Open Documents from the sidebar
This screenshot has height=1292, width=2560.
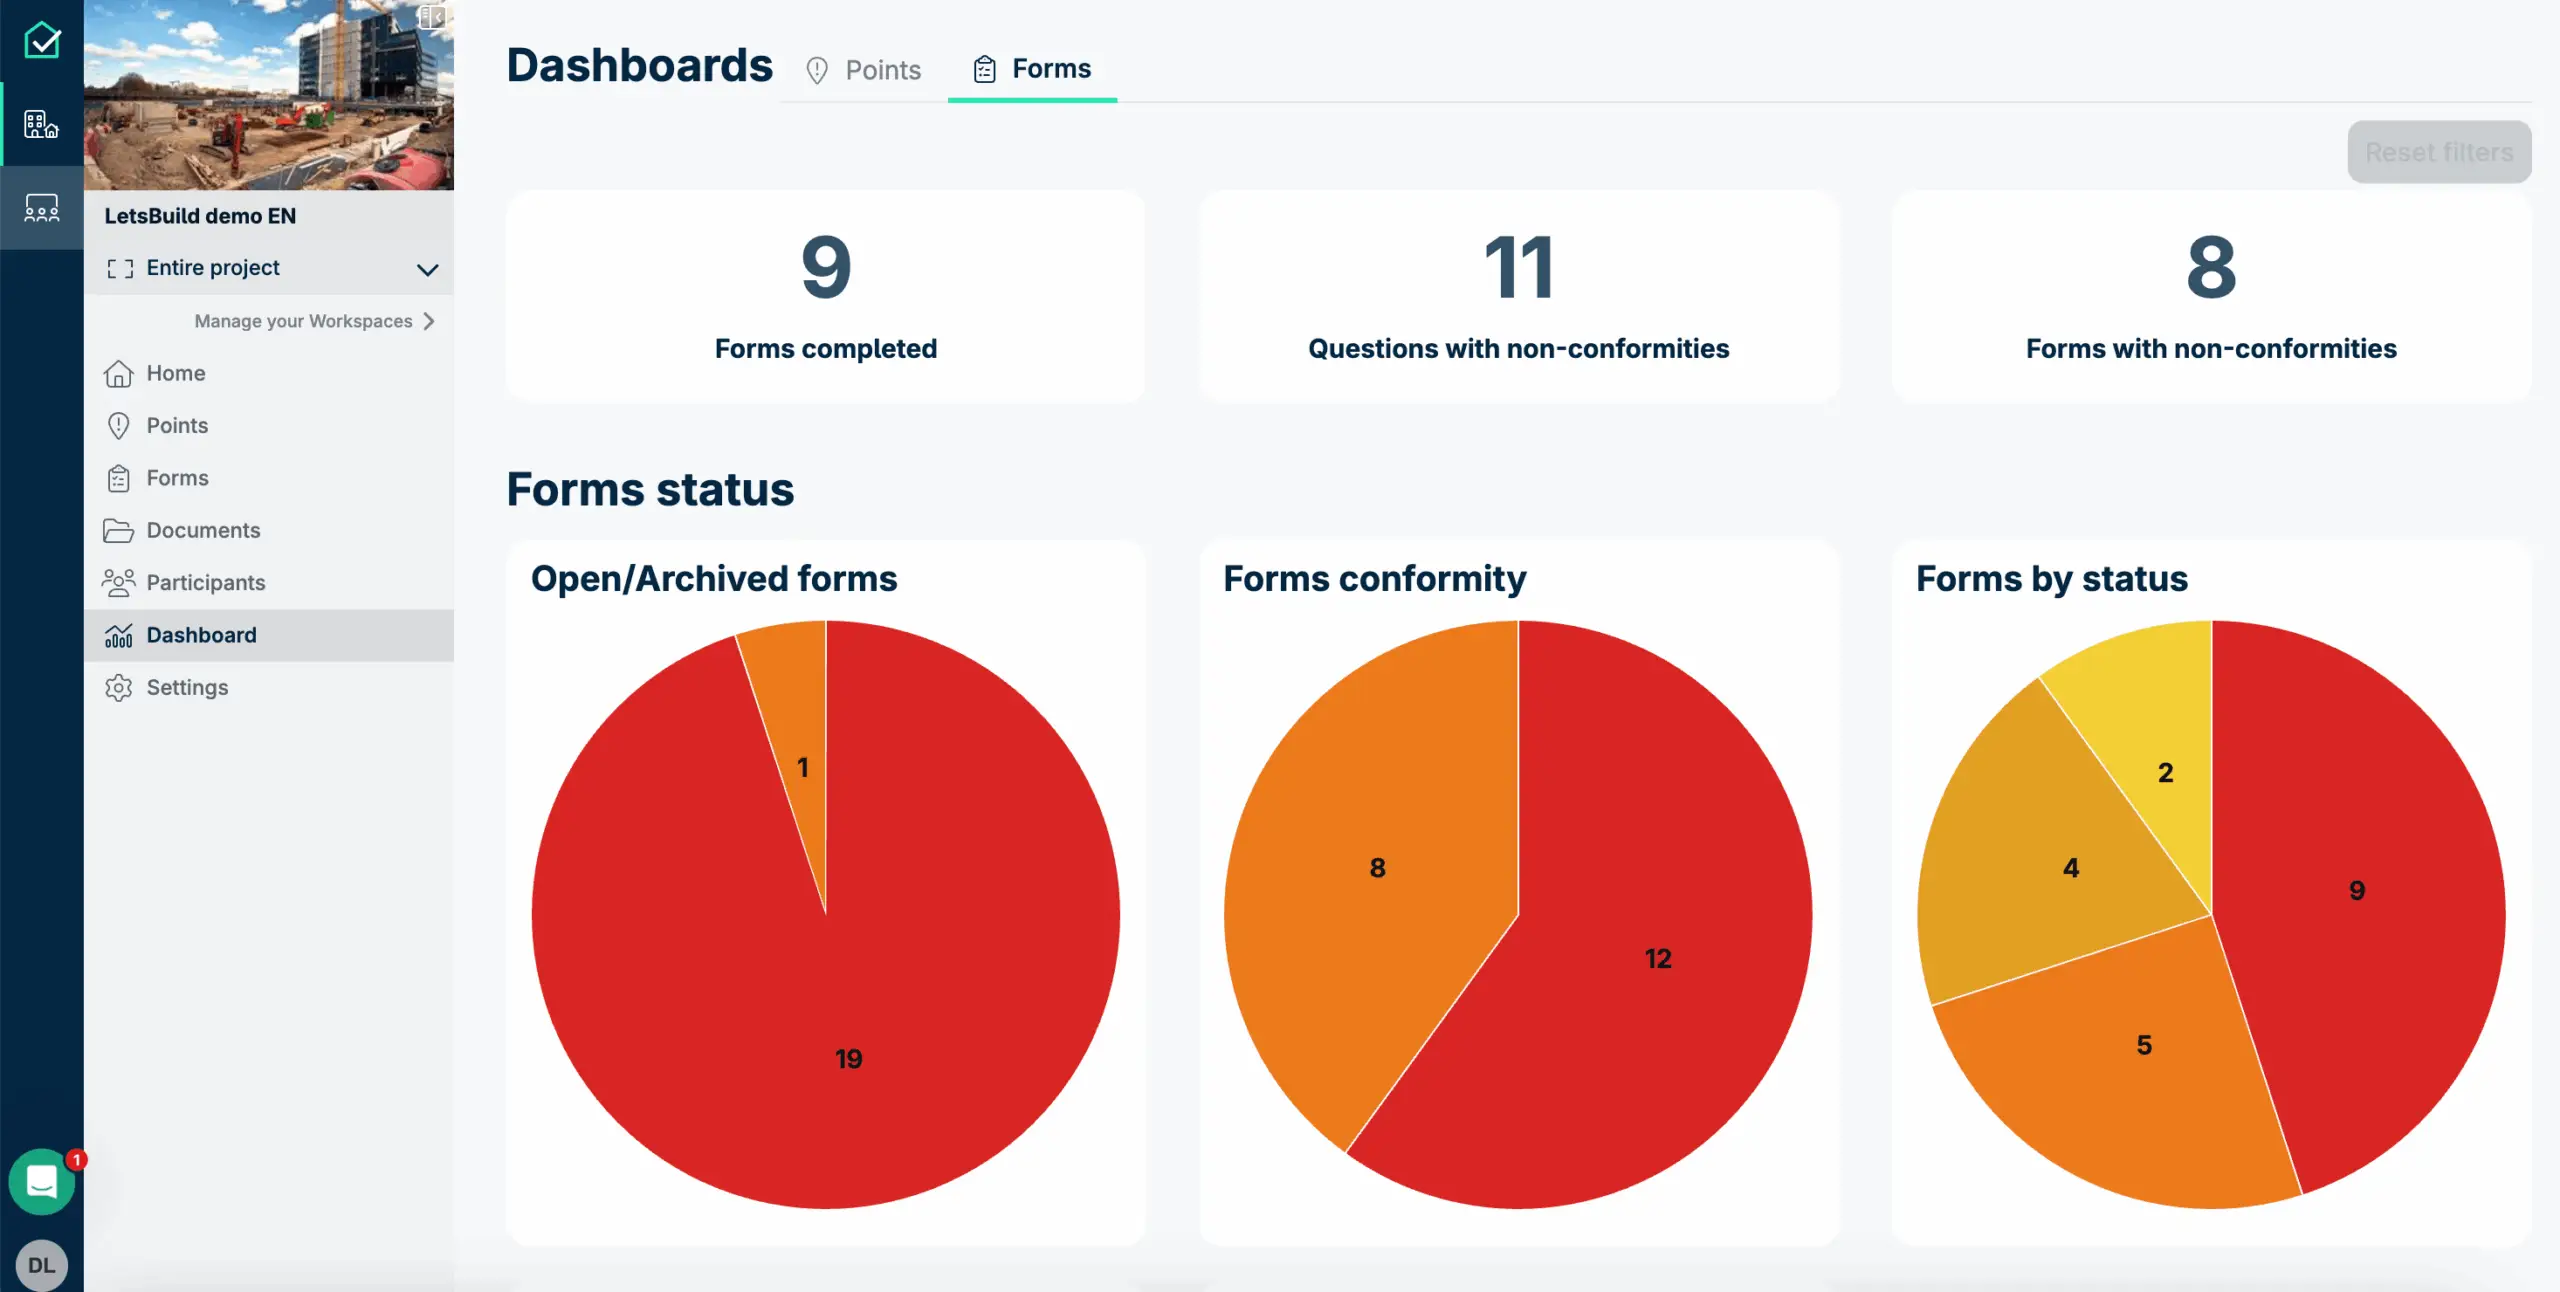coord(203,530)
